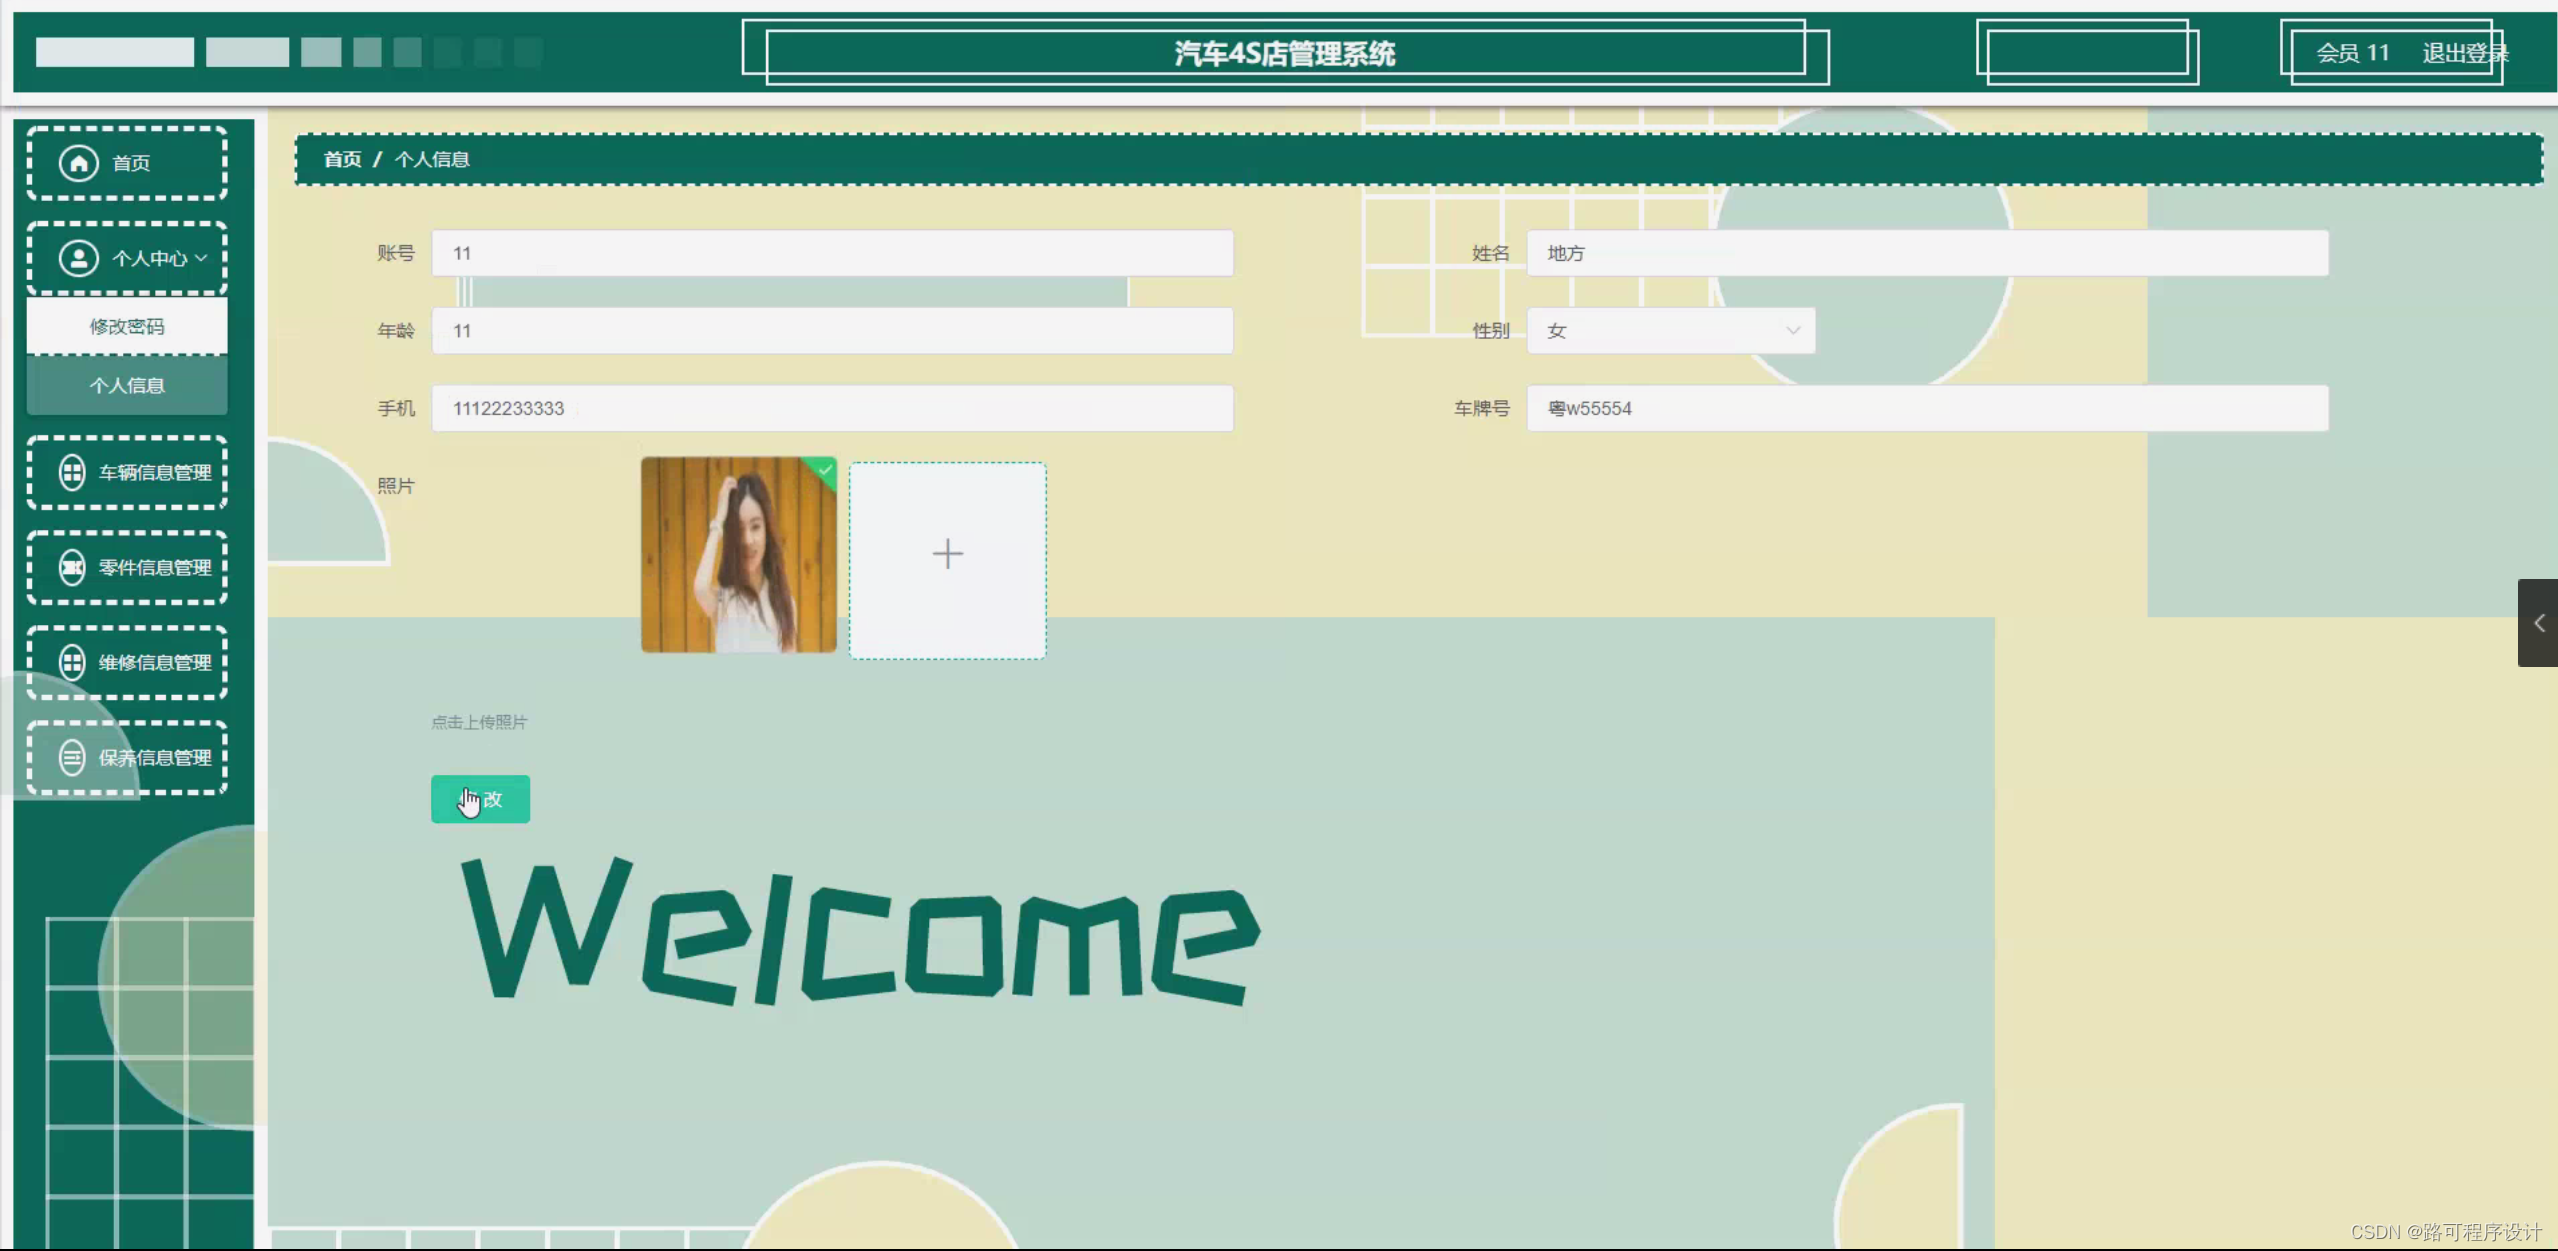Click the right-edge panel collapse arrow
The image size is (2558, 1251).
pyautogui.click(x=2541, y=622)
